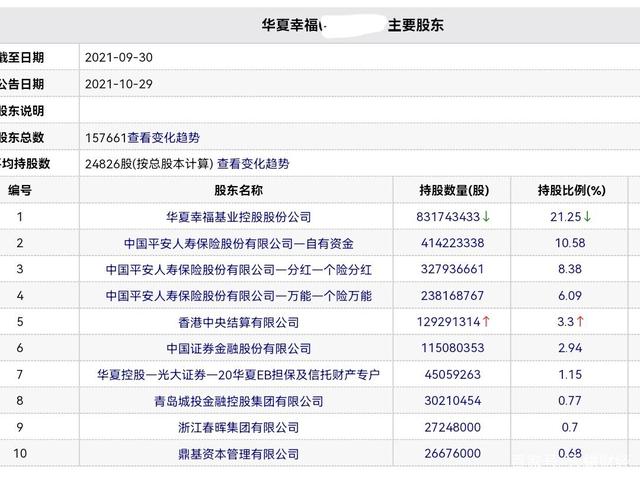Open 华夏幸福基业控股股份公司 shareholder link
The height and width of the screenshot is (479, 640).
point(238,217)
